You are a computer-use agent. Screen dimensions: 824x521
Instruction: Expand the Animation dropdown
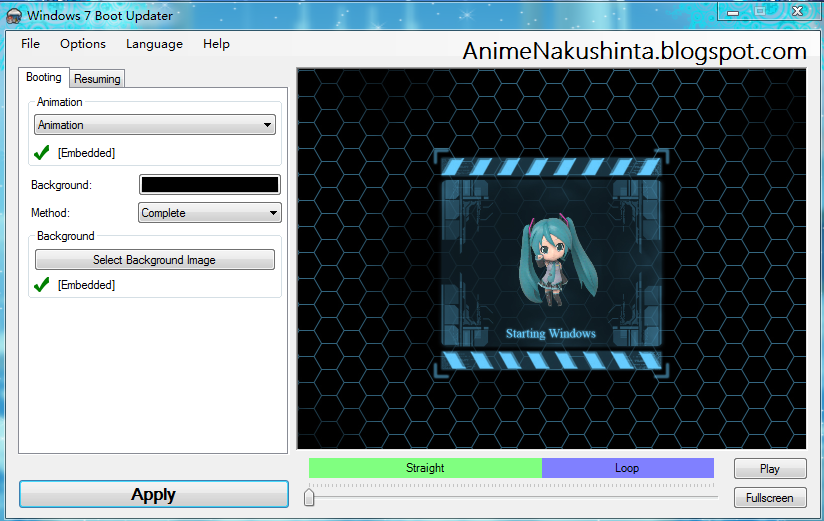155,125
